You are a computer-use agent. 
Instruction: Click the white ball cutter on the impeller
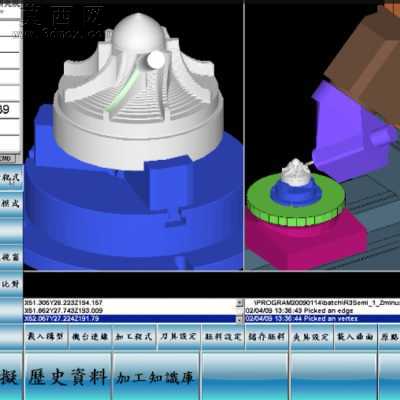pyautogui.click(x=156, y=60)
